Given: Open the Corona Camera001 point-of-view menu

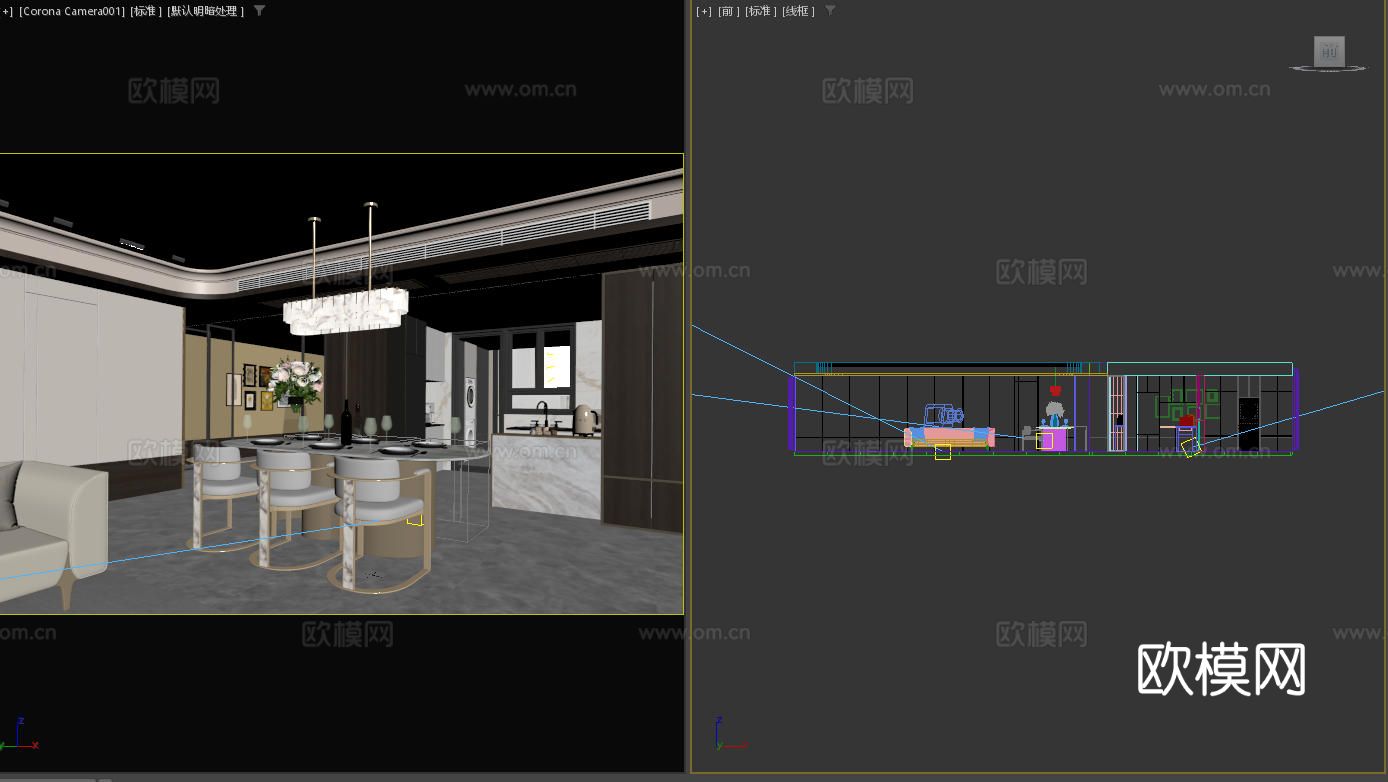Looking at the screenshot, I should point(70,11).
